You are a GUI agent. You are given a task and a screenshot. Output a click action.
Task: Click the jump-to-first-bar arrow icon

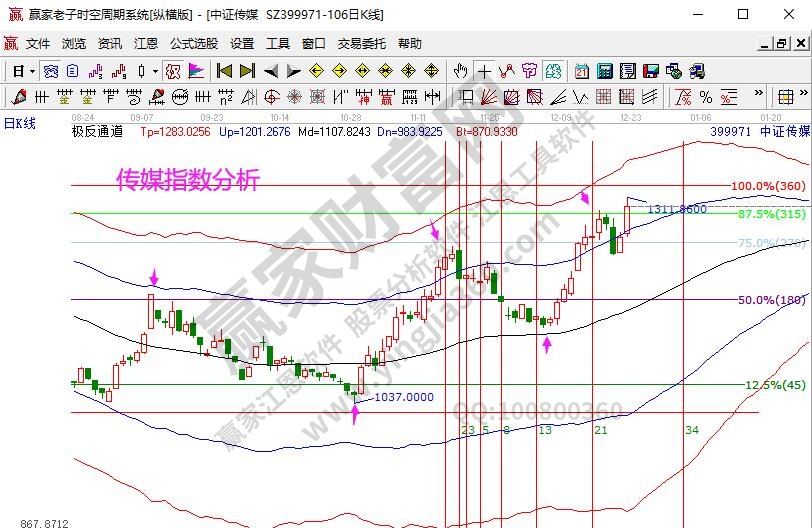(x=224, y=71)
